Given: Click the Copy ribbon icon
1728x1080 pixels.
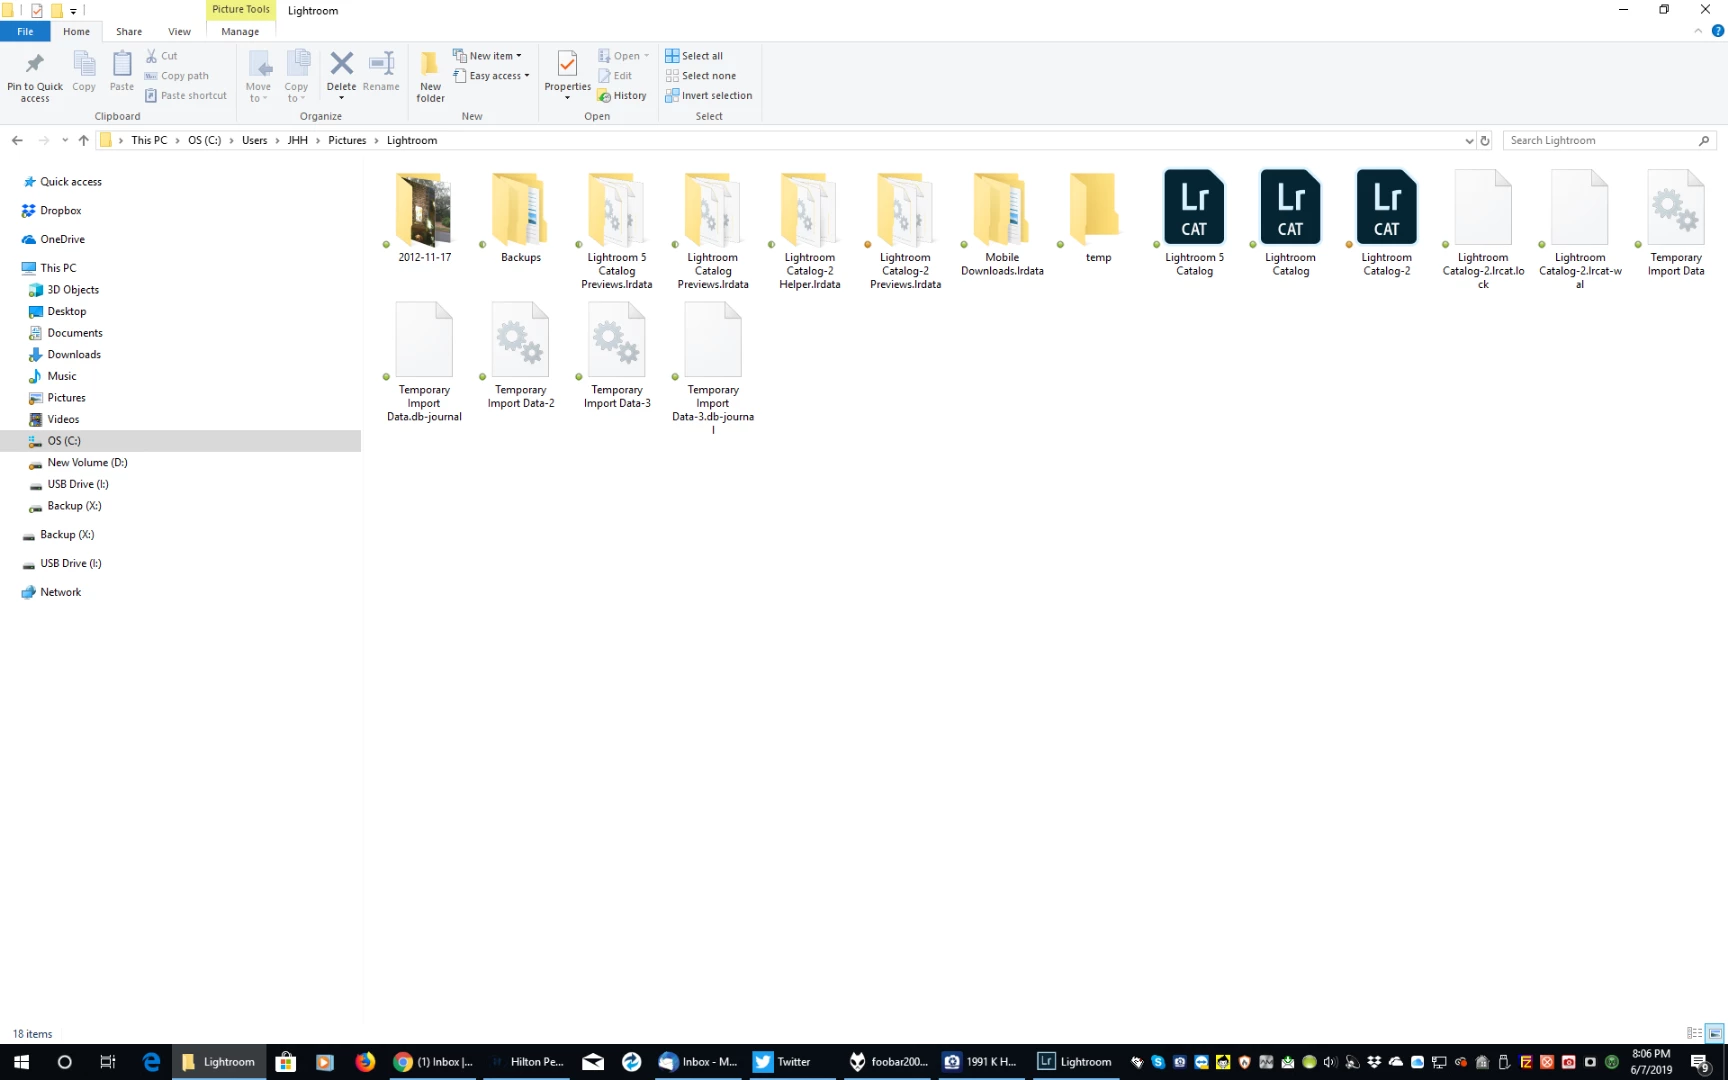Looking at the screenshot, I should click(x=84, y=72).
